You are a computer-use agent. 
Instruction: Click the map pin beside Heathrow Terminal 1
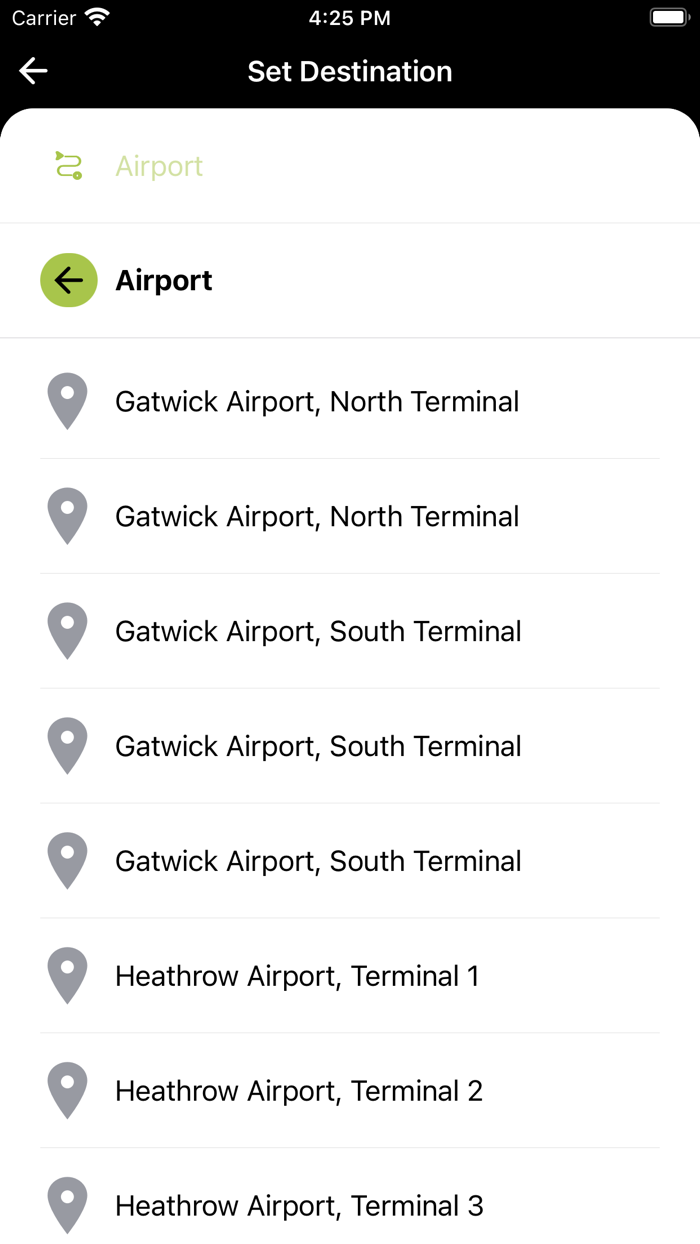pos(67,975)
